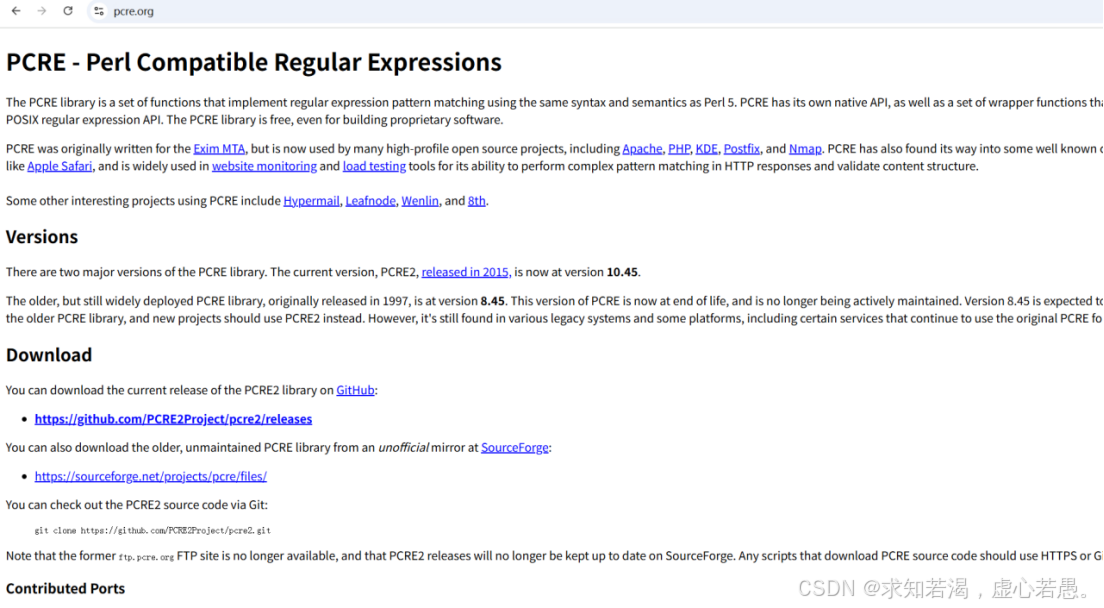Open the load testing link
This screenshot has height=608, width=1104.
pos(374,166)
